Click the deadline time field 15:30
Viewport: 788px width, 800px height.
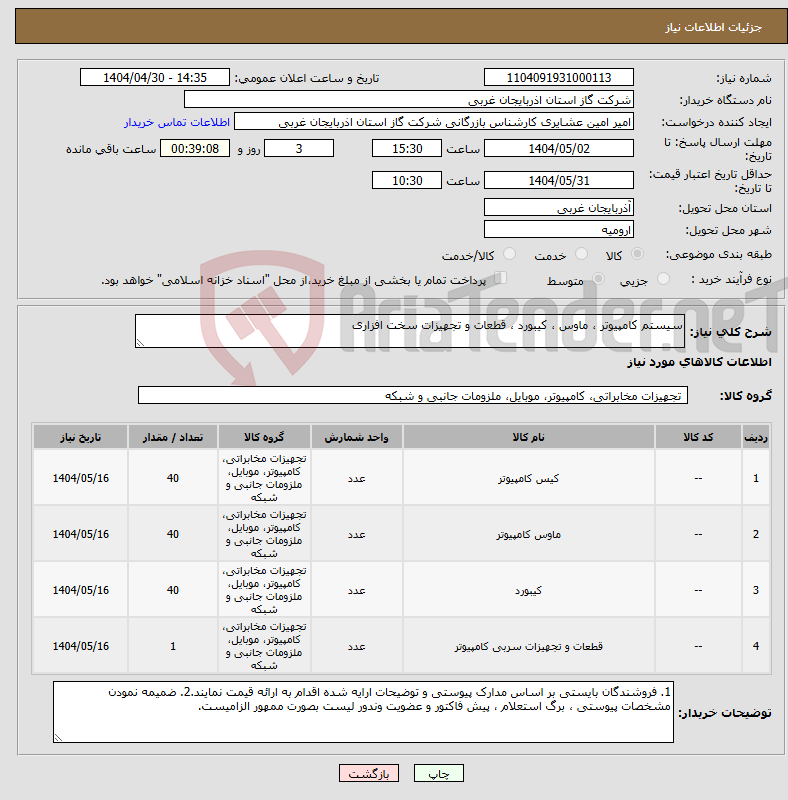tap(406, 148)
